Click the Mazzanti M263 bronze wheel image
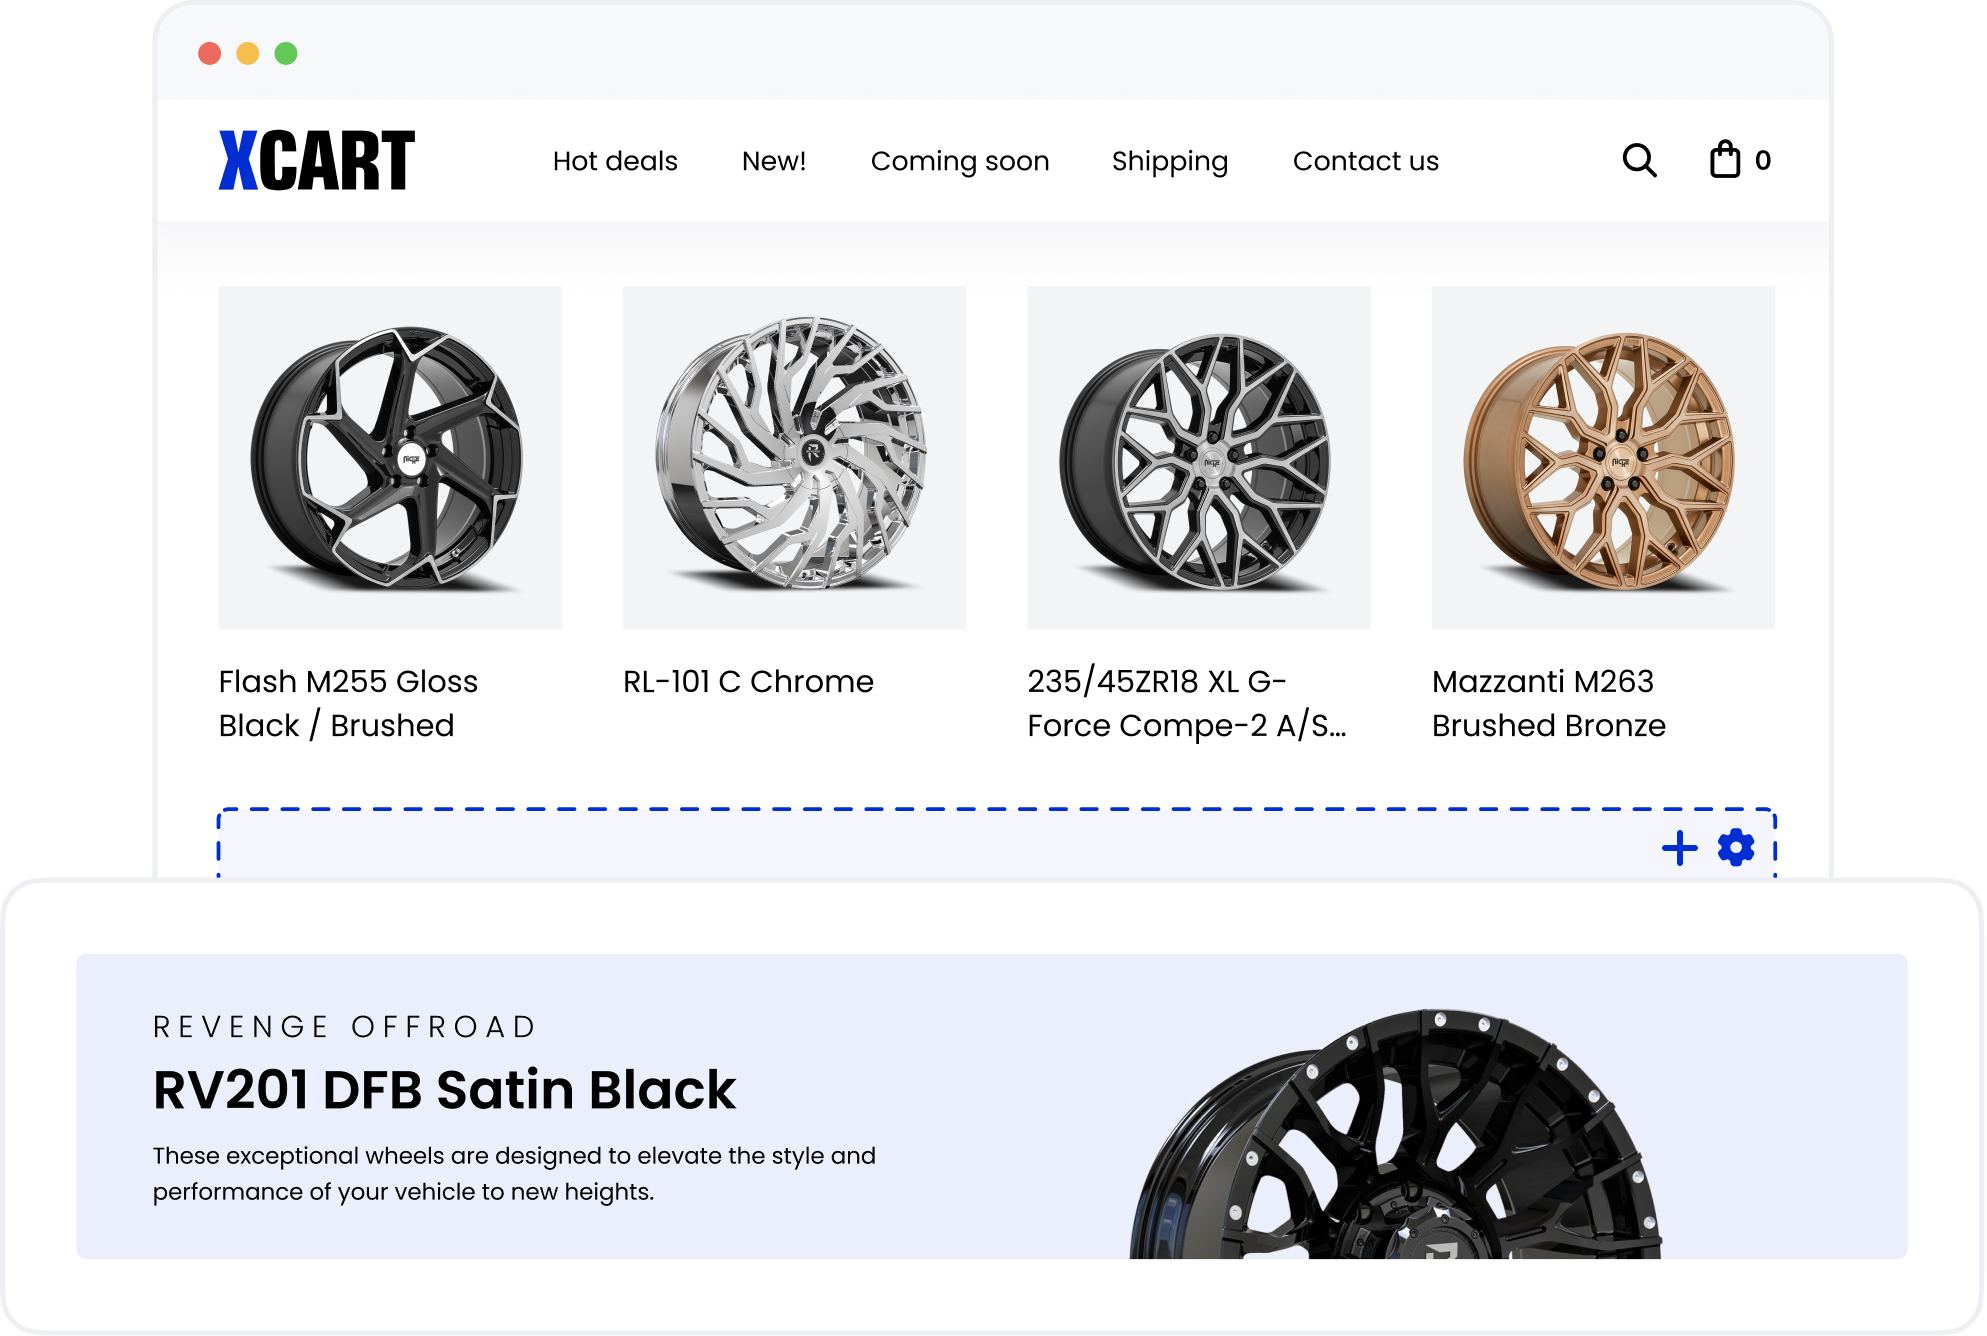Viewport: 1987px width, 1336px height. 1603,457
